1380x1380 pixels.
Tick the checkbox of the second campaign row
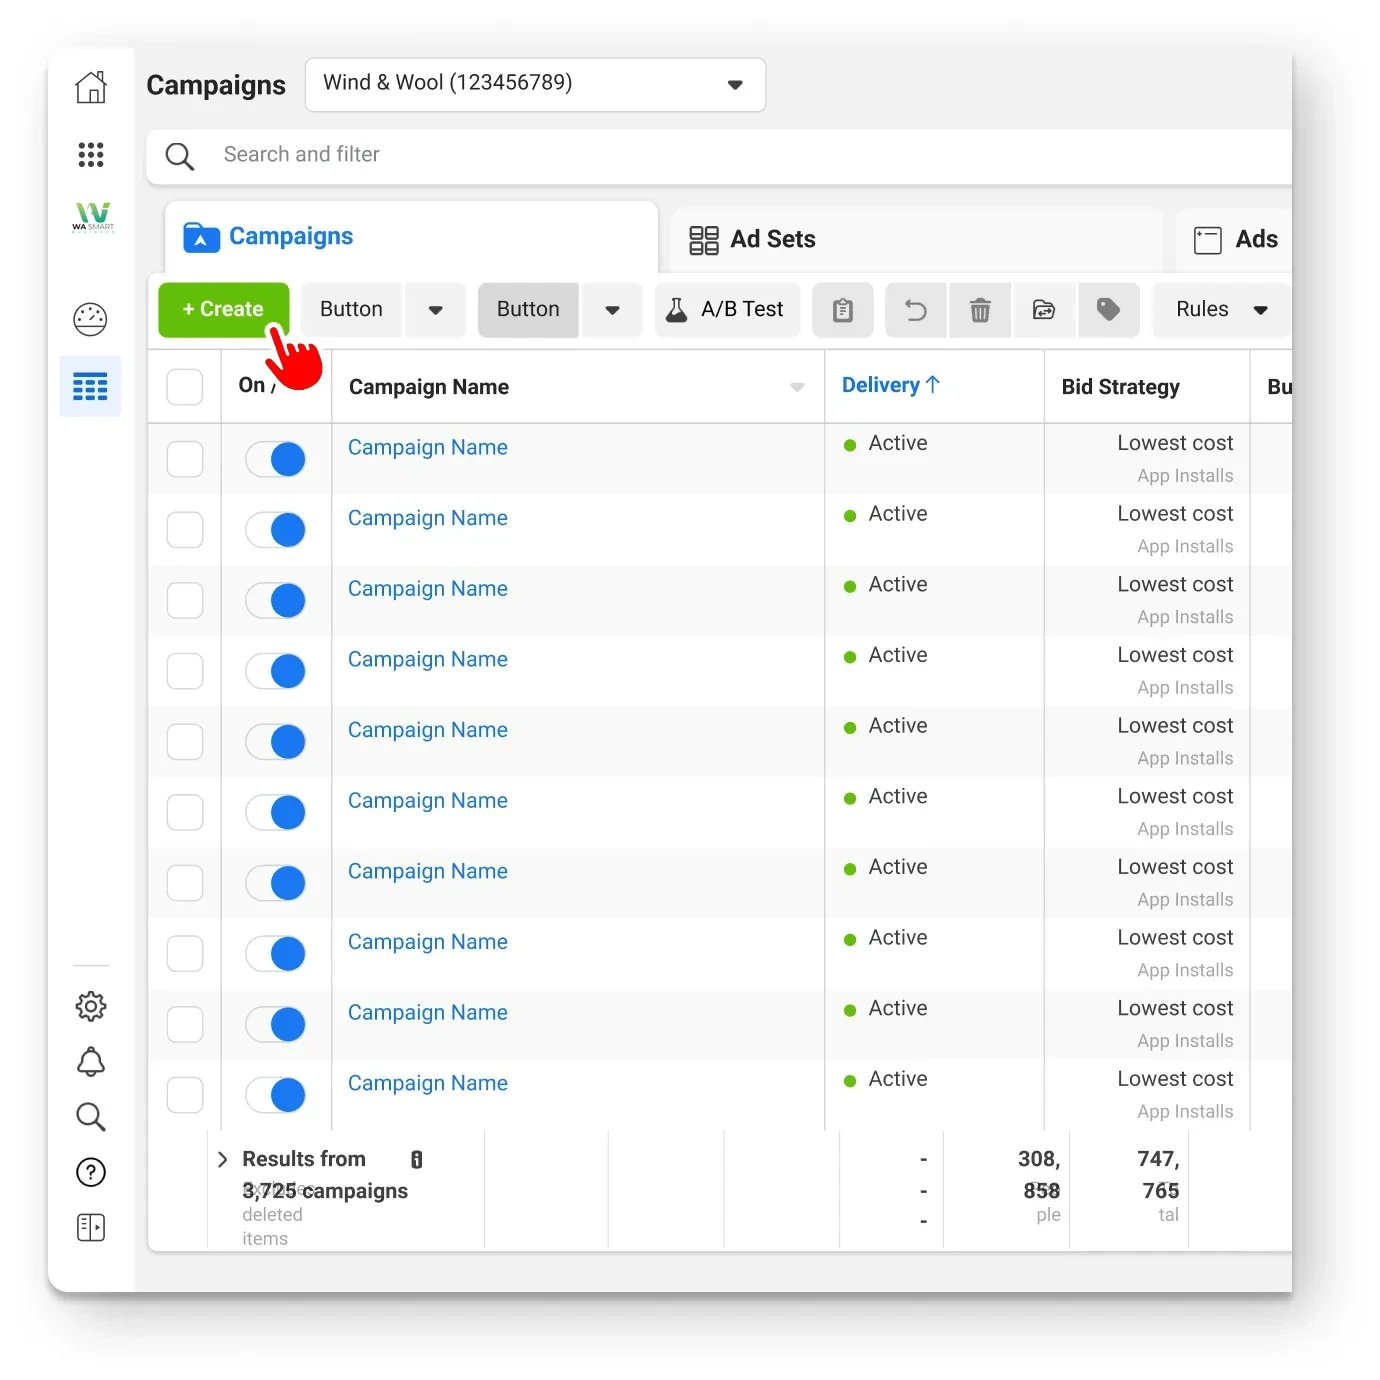coord(185,530)
